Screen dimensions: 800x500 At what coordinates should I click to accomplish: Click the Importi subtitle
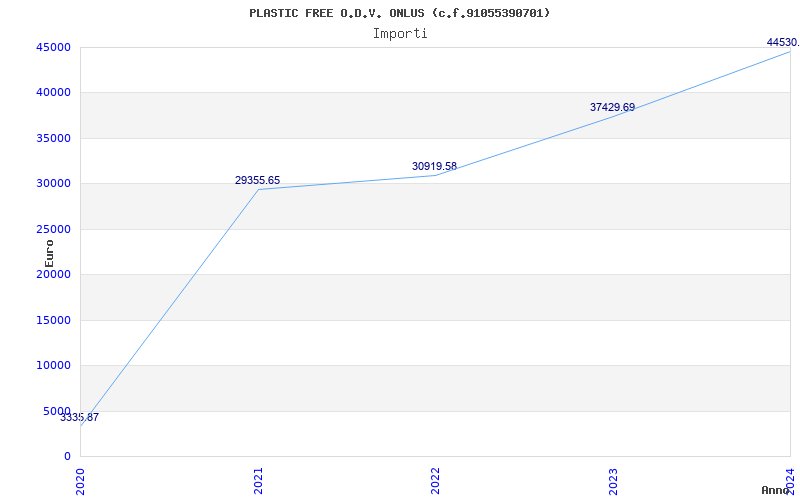pos(400,33)
